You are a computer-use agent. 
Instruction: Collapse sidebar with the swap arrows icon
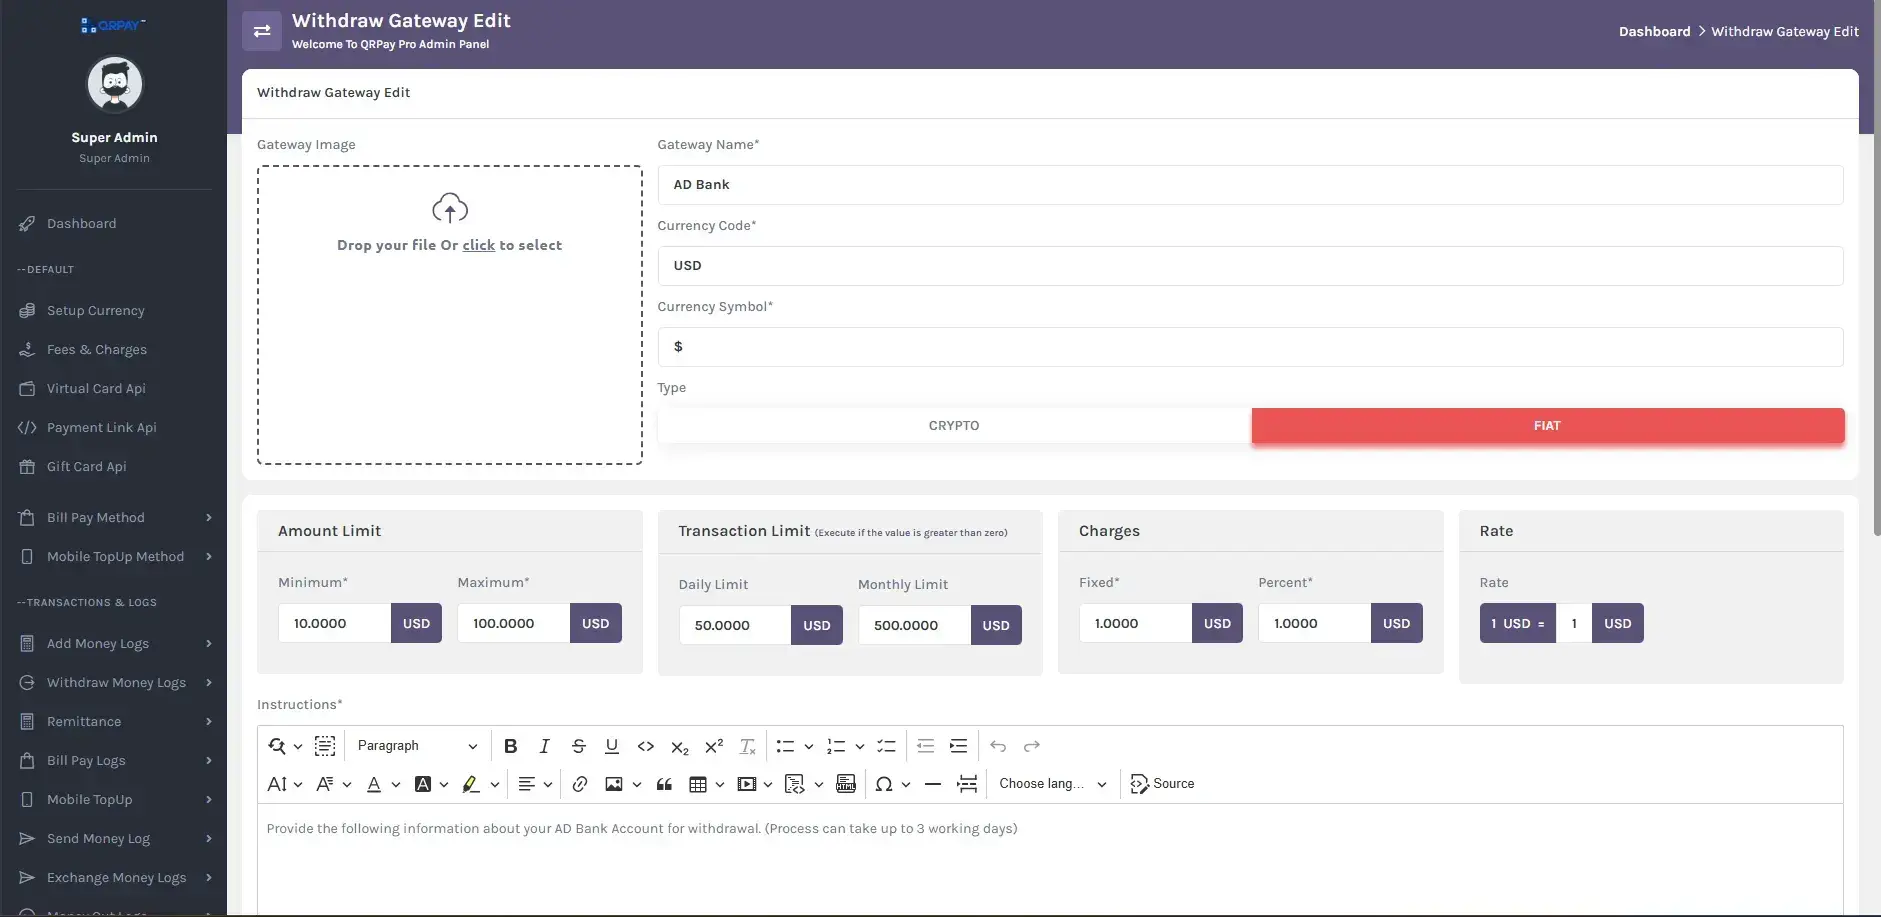point(262,31)
